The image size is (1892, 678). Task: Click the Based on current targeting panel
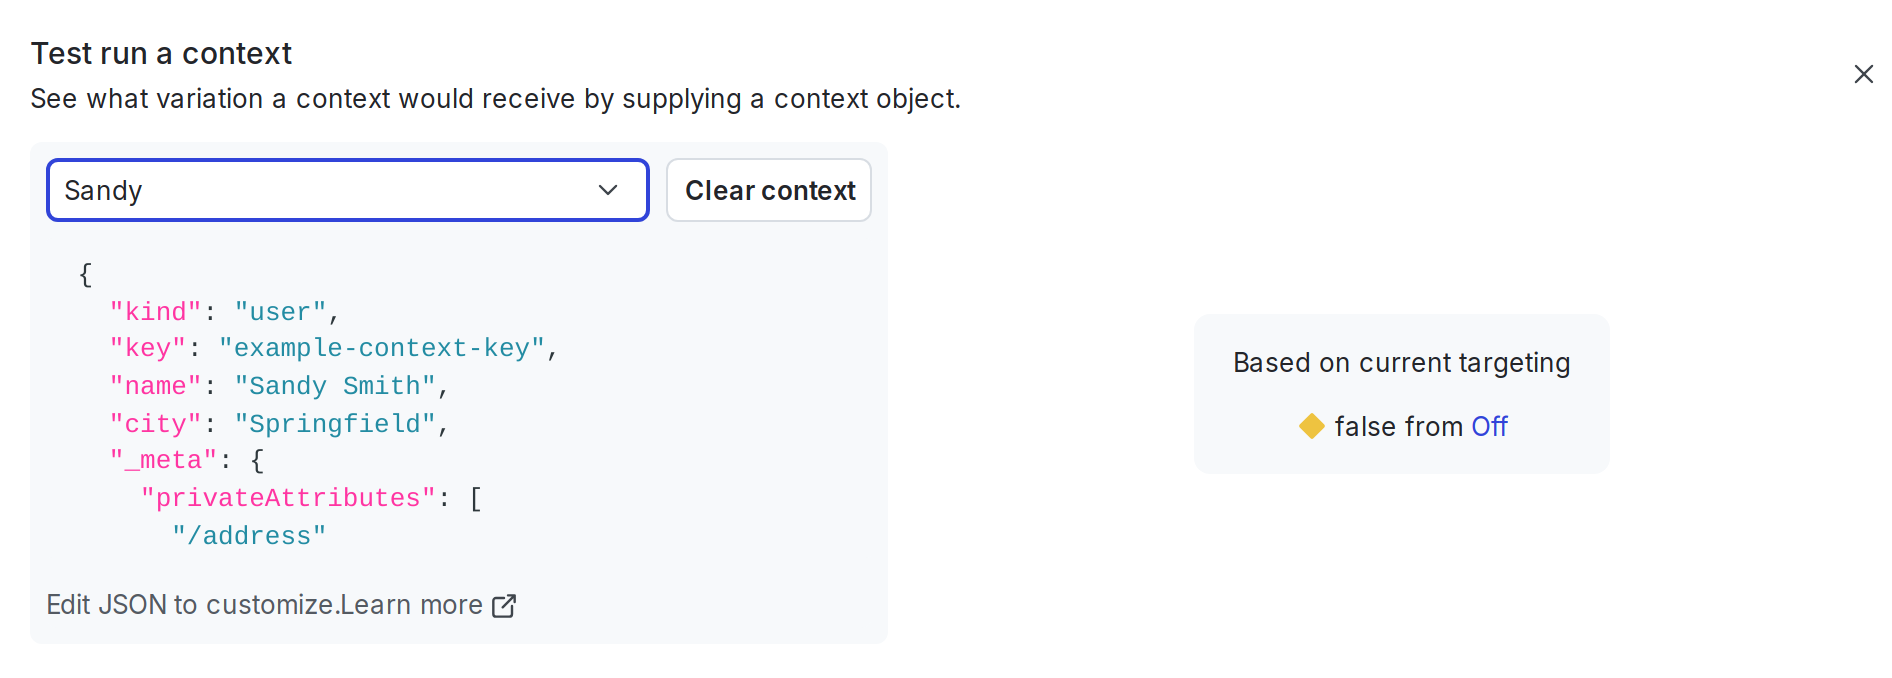1401,393
